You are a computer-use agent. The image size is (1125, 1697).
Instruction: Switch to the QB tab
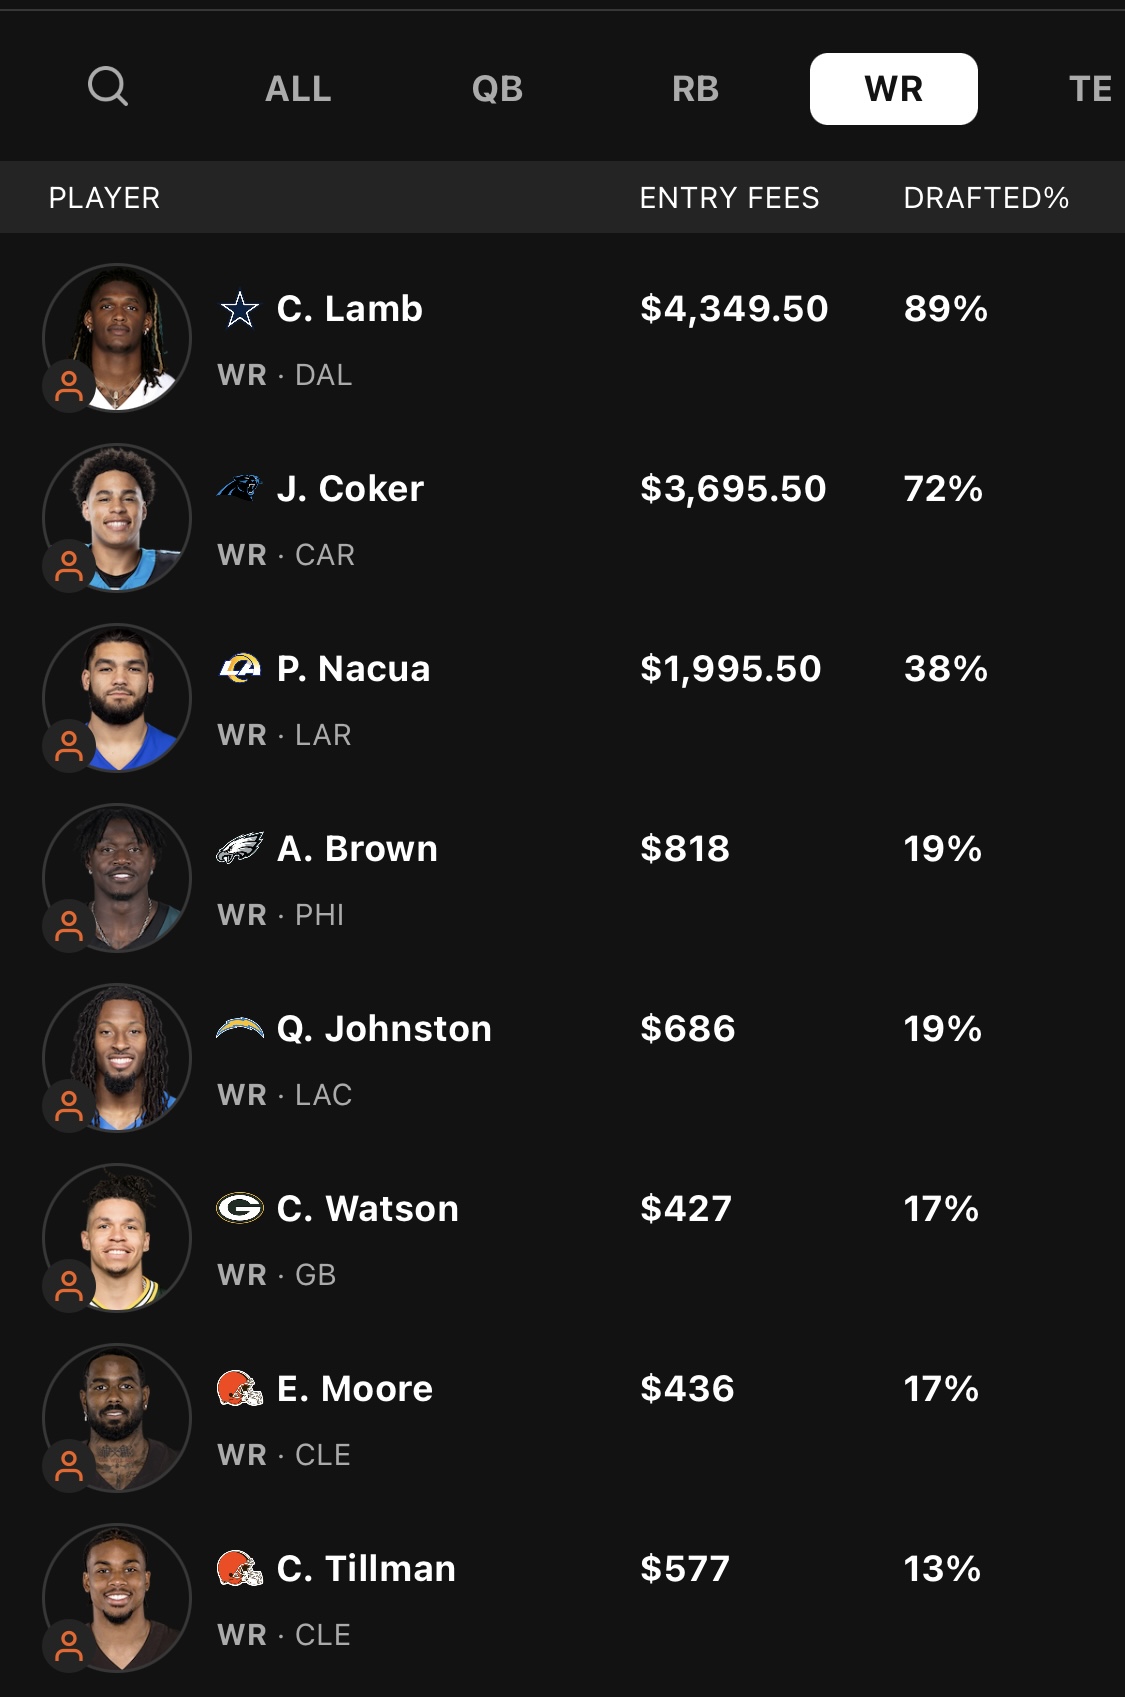[x=497, y=89]
